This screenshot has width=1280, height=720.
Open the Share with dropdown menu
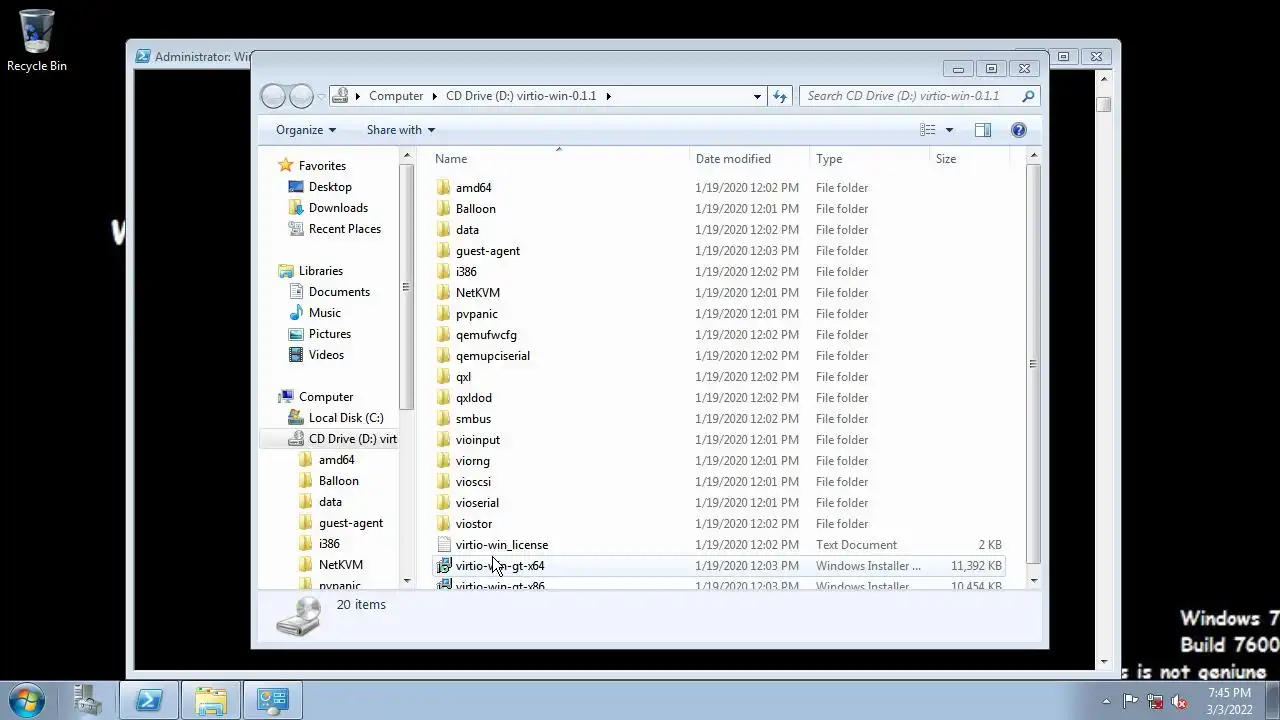[x=401, y=130]
